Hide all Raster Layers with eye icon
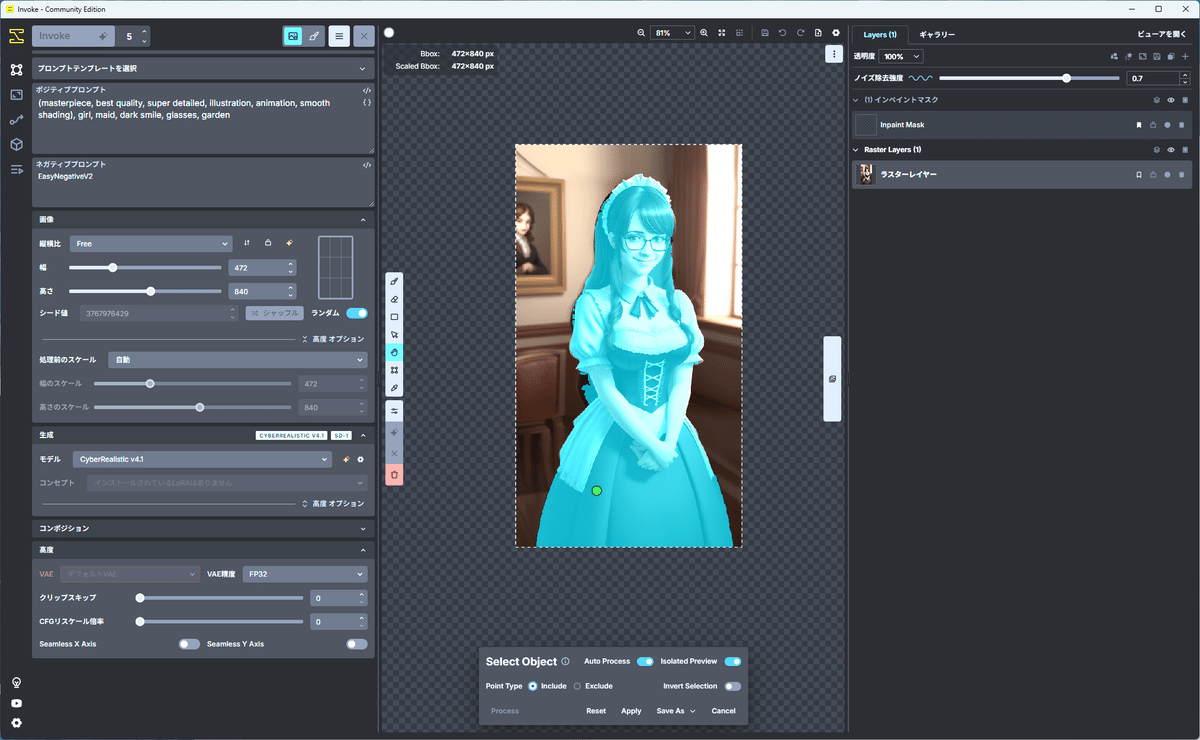Viewport: 1200px width, 740px height. click(x=1170, y=150)
